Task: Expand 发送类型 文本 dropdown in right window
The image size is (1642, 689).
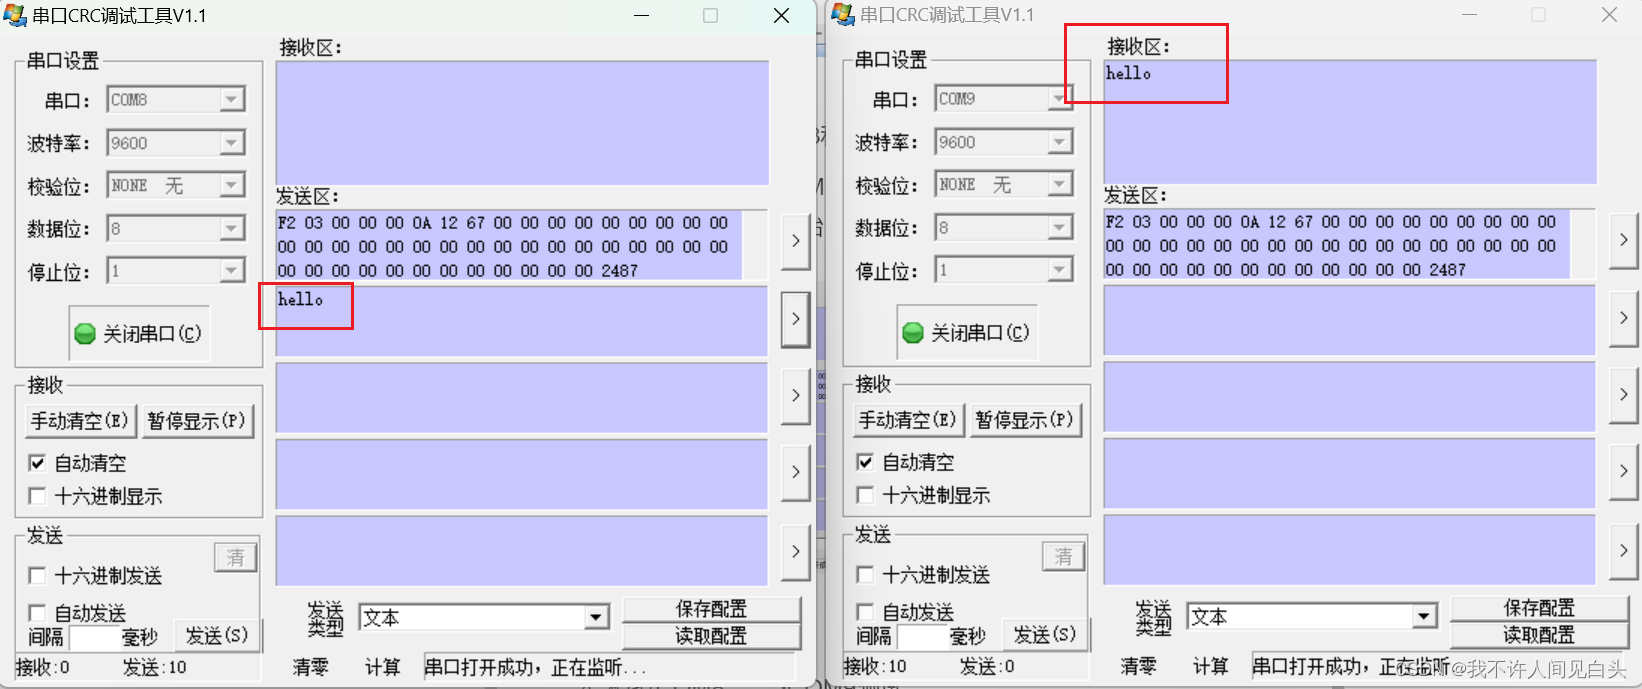Action: [x=1425, y=617]
